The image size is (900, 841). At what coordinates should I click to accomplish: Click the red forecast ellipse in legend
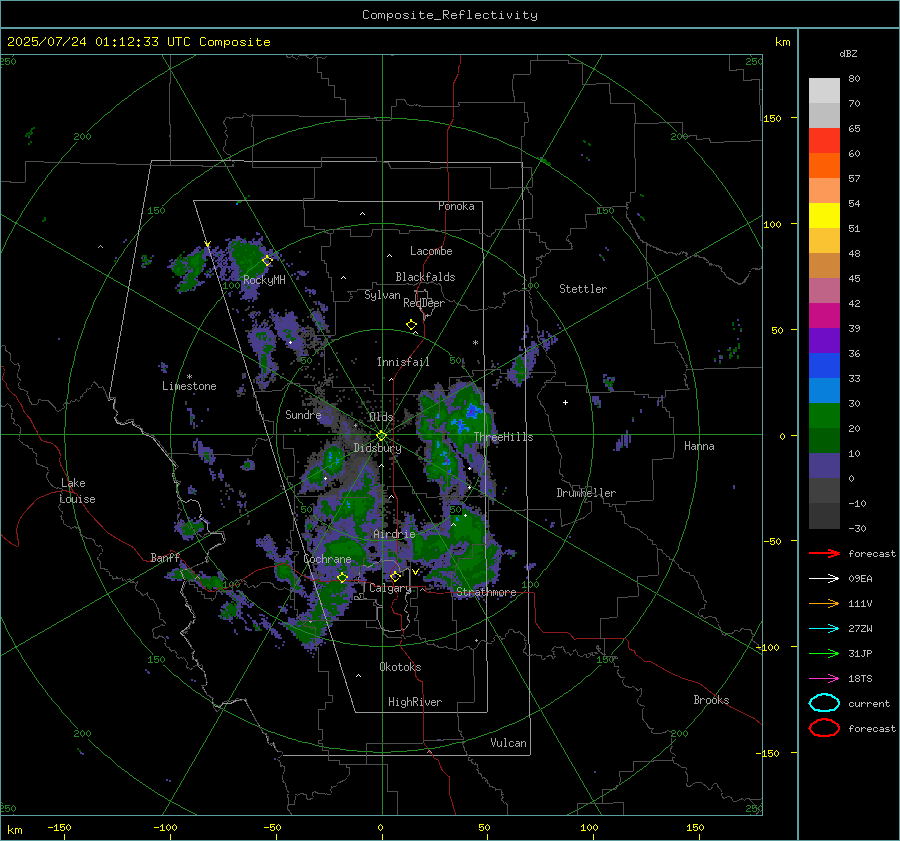point(824,728)
